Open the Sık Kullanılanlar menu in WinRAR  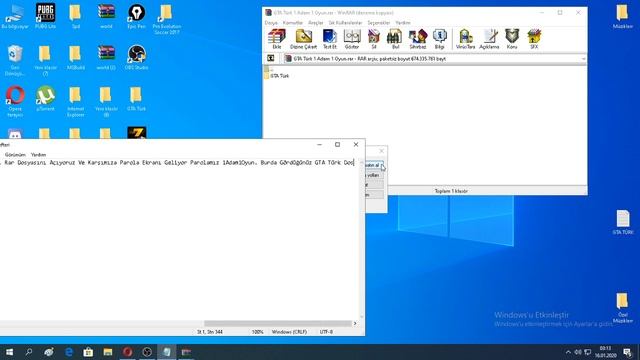pyautogui.click(x=345, y=23)
